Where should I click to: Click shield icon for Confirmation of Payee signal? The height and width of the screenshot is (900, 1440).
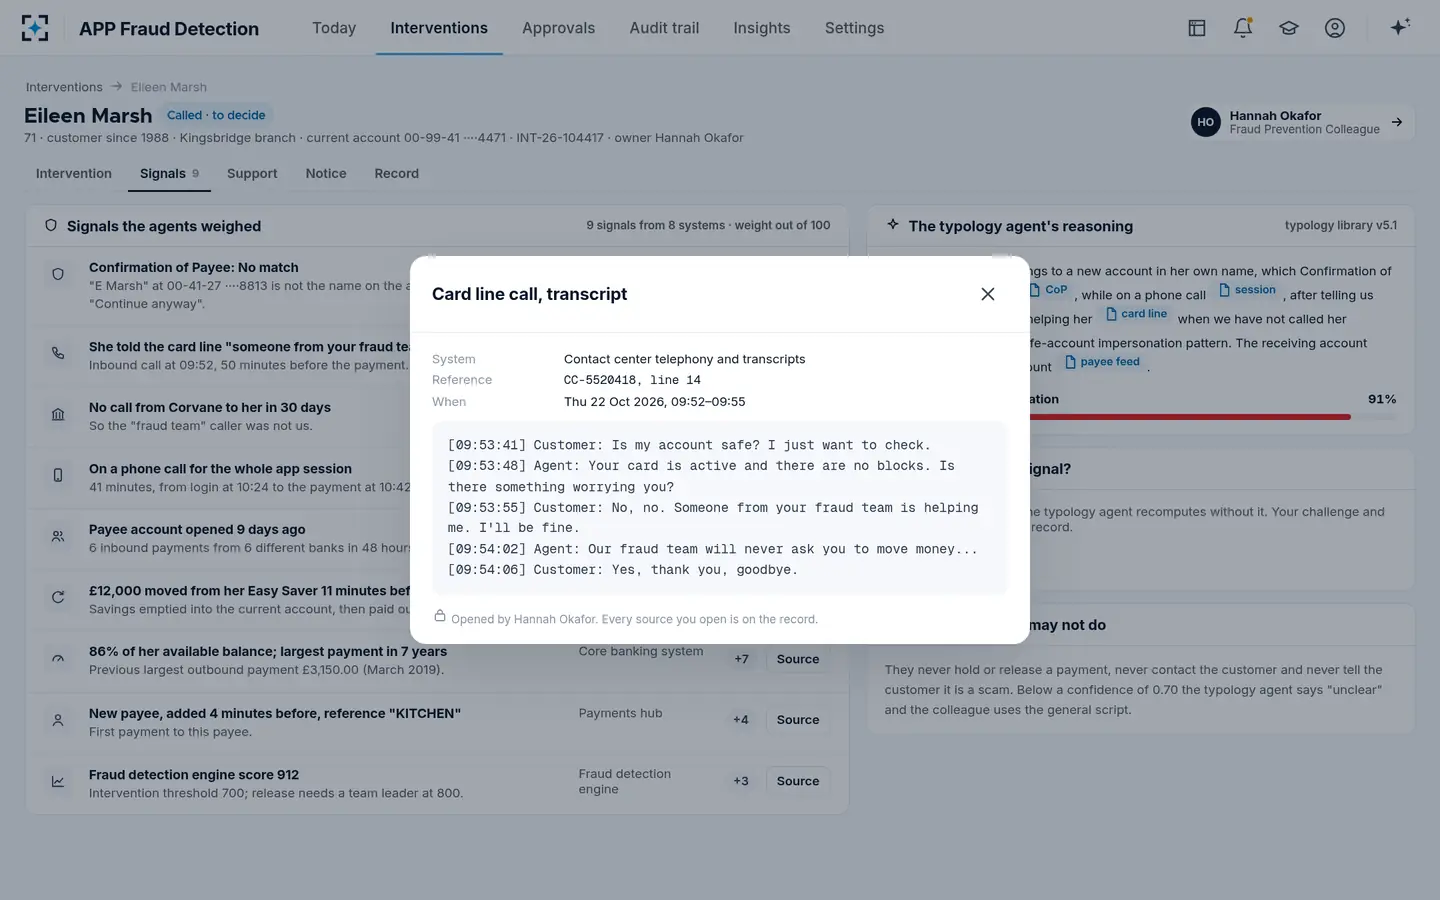(x=58, y=274)
